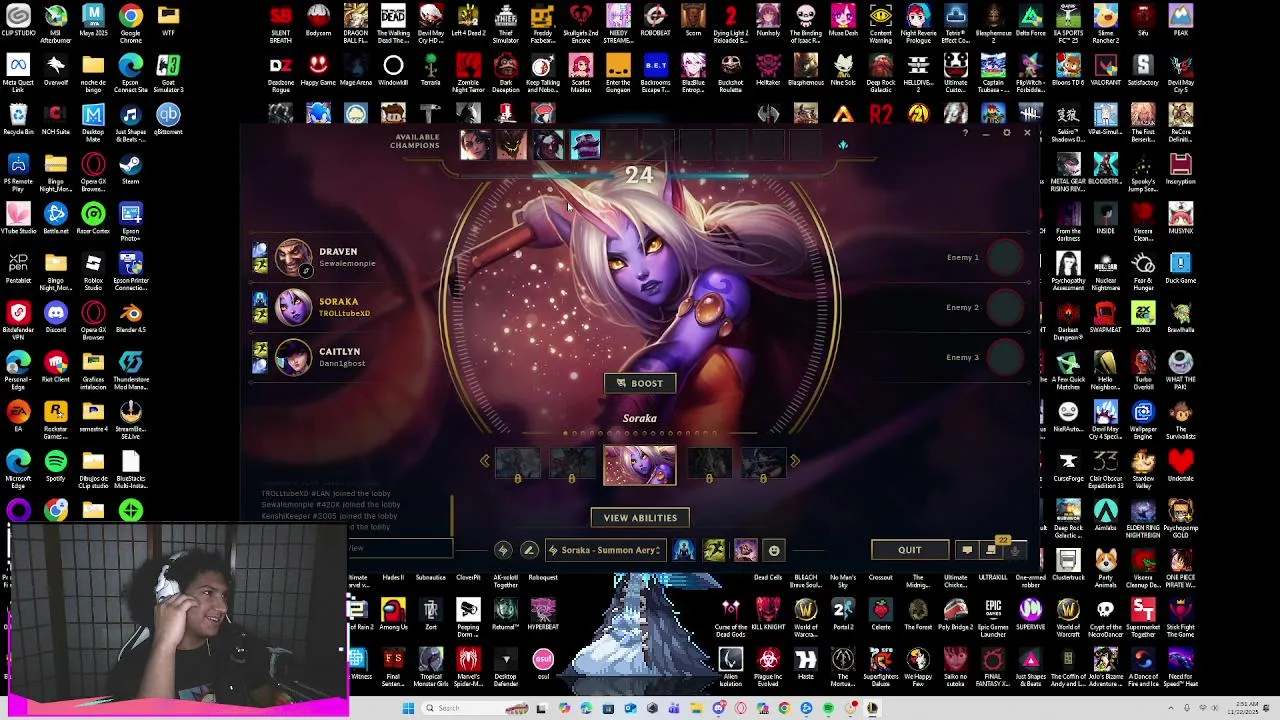
Task: Toggle the voice microphone icon in client
Action: [x=1015, y=550]
